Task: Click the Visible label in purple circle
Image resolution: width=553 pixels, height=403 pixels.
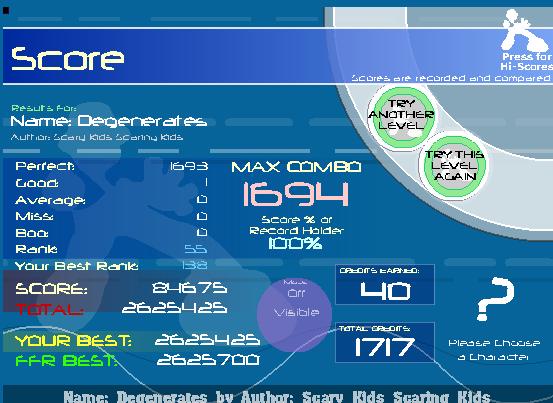Action: [296, 312]
